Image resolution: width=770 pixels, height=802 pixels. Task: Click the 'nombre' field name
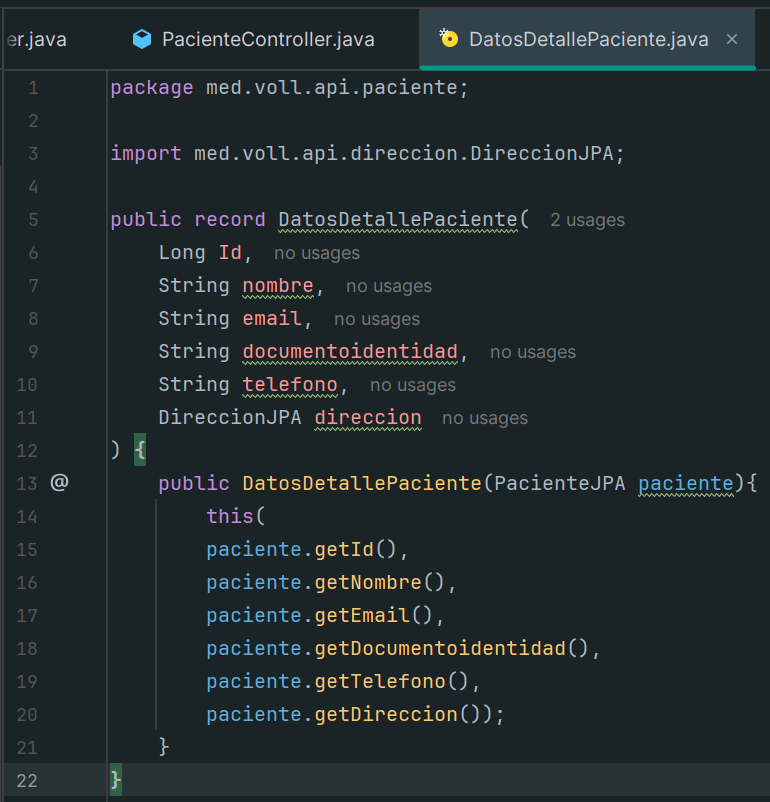pos(278,286)
